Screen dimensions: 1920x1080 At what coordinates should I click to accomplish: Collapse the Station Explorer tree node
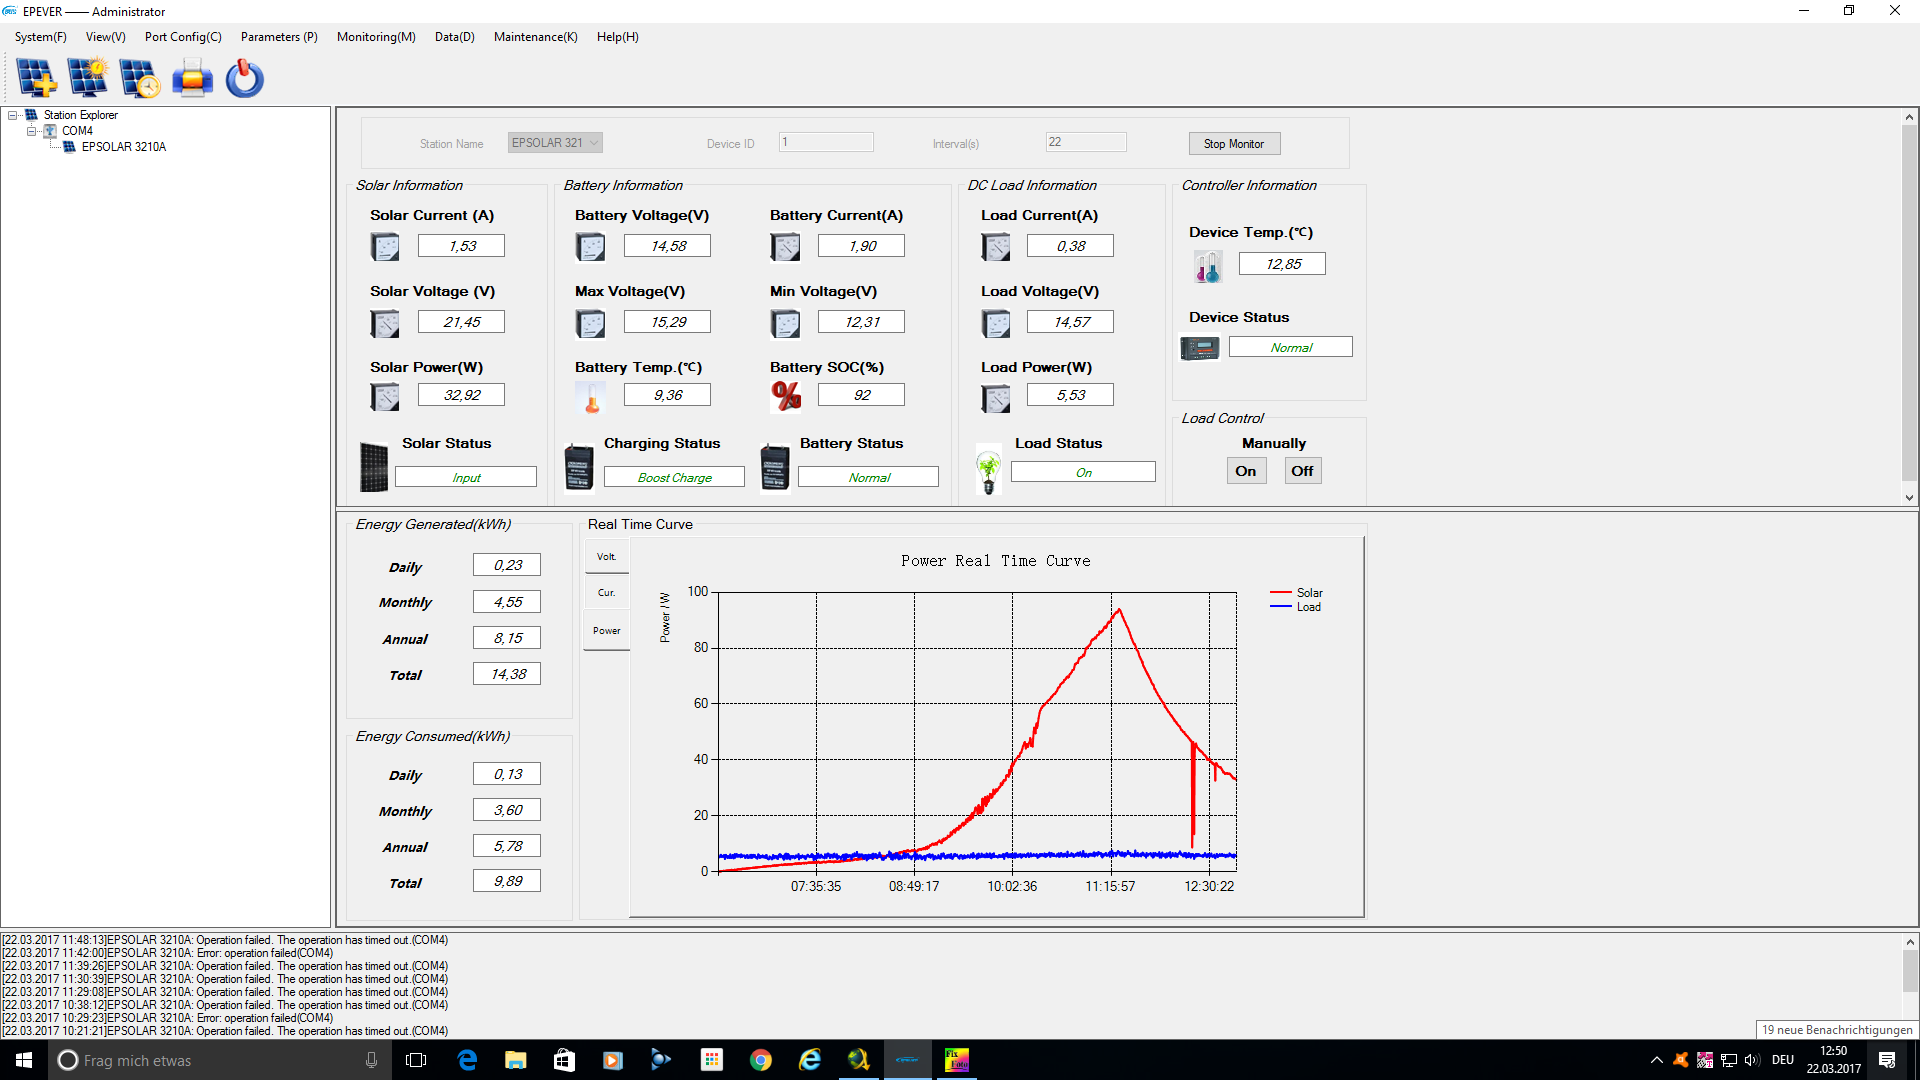(x=13, y=115)
